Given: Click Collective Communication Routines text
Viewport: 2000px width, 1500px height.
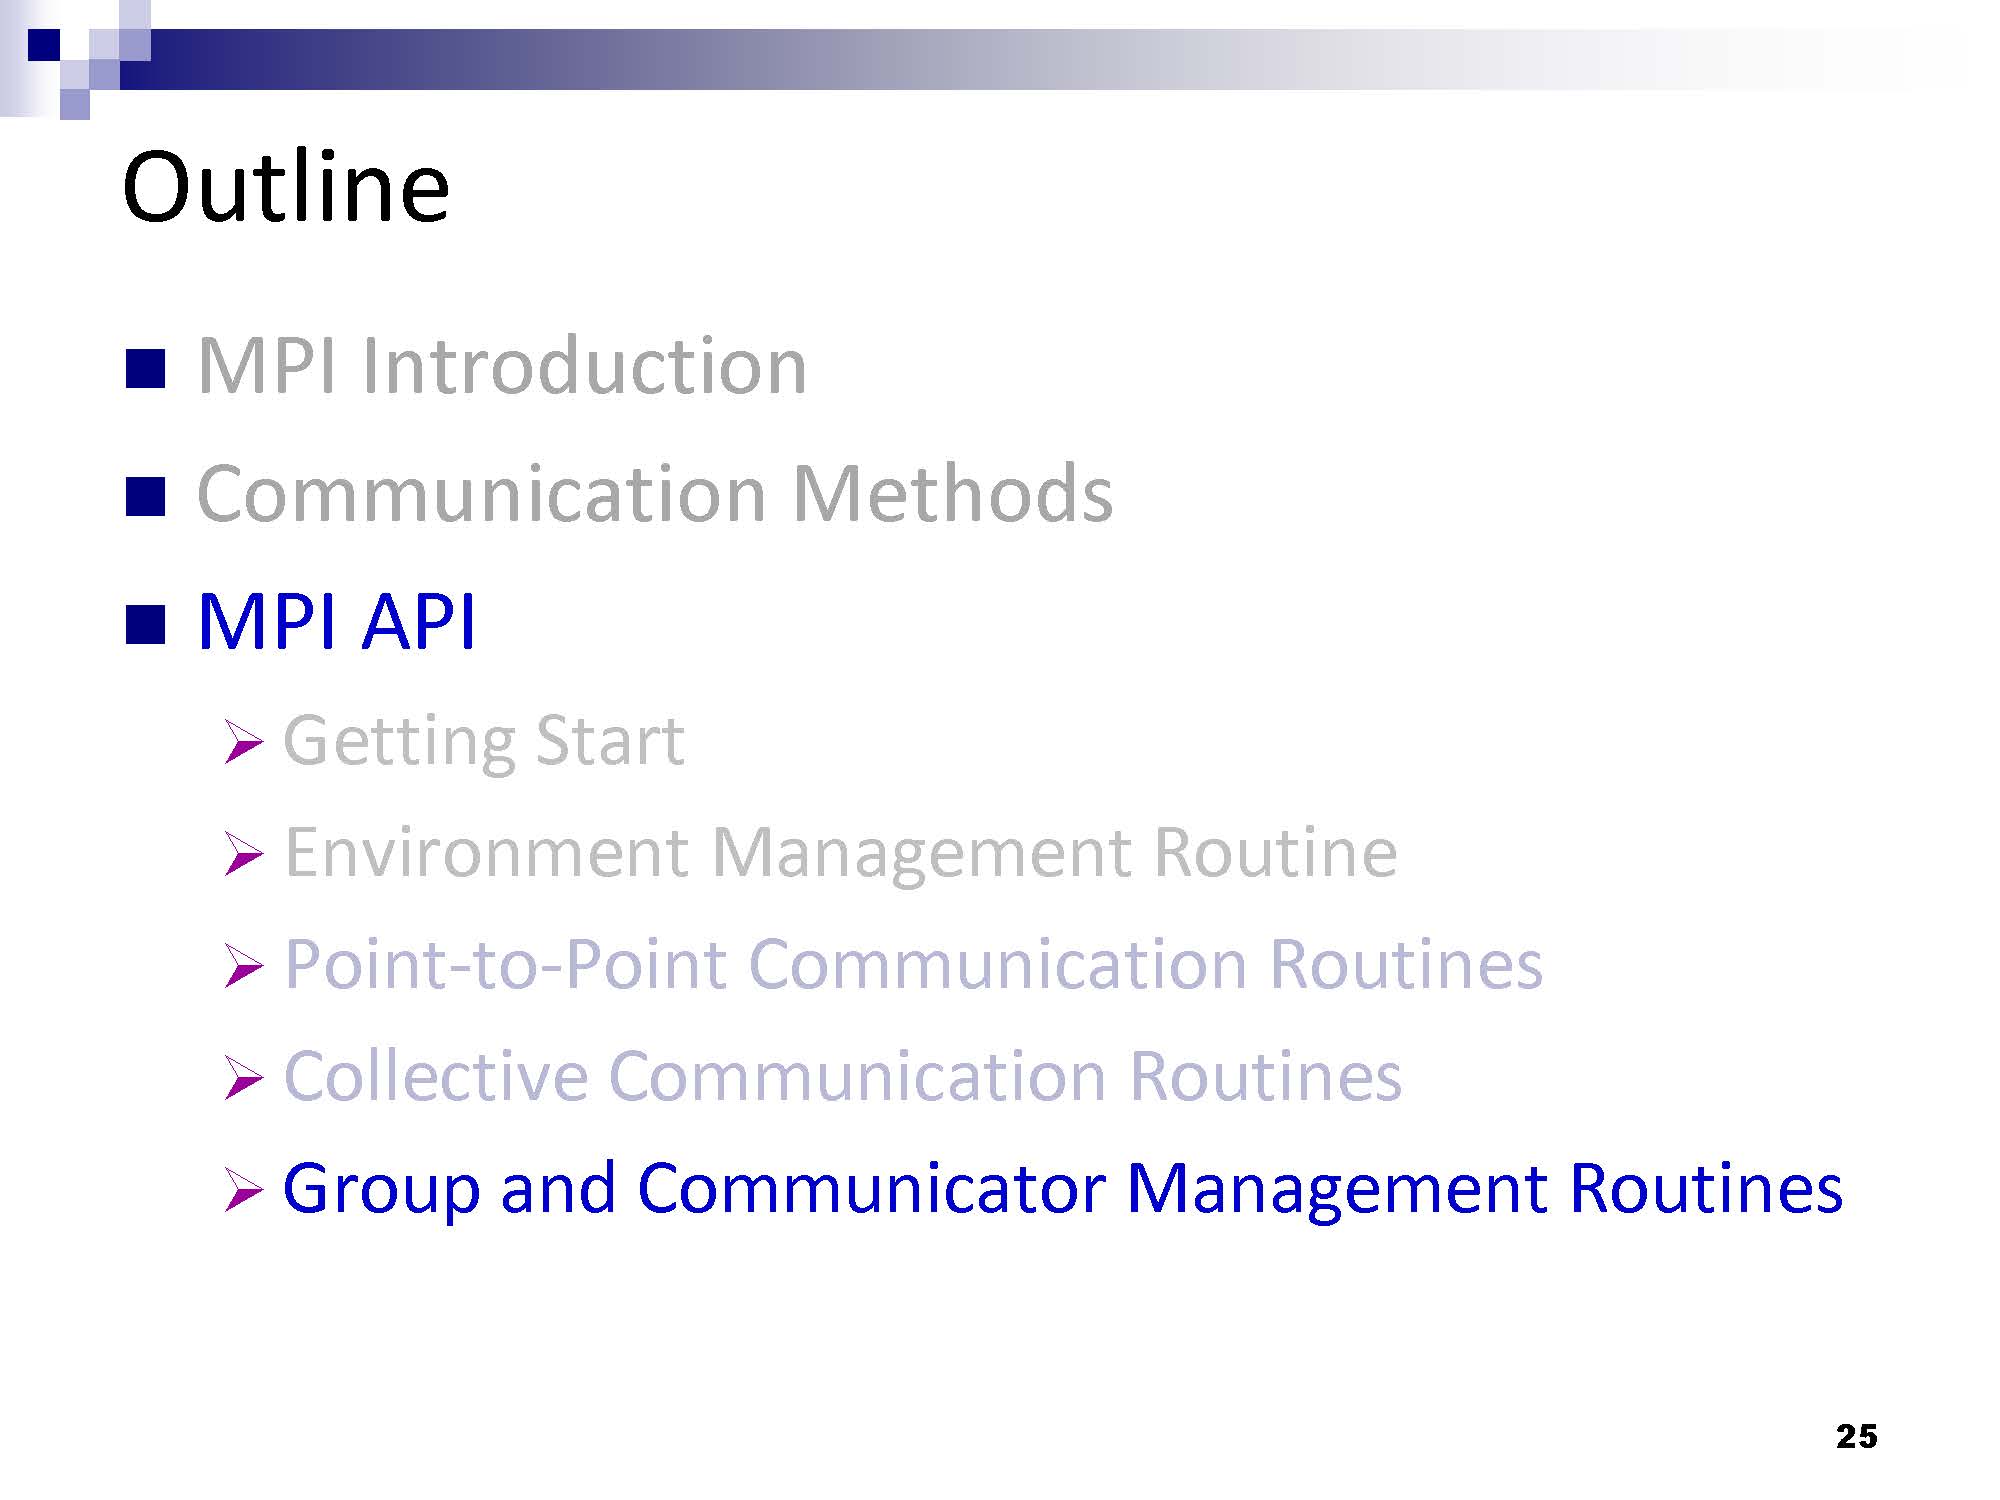Looking at the screenshot, I should (x=842, y=1077).
